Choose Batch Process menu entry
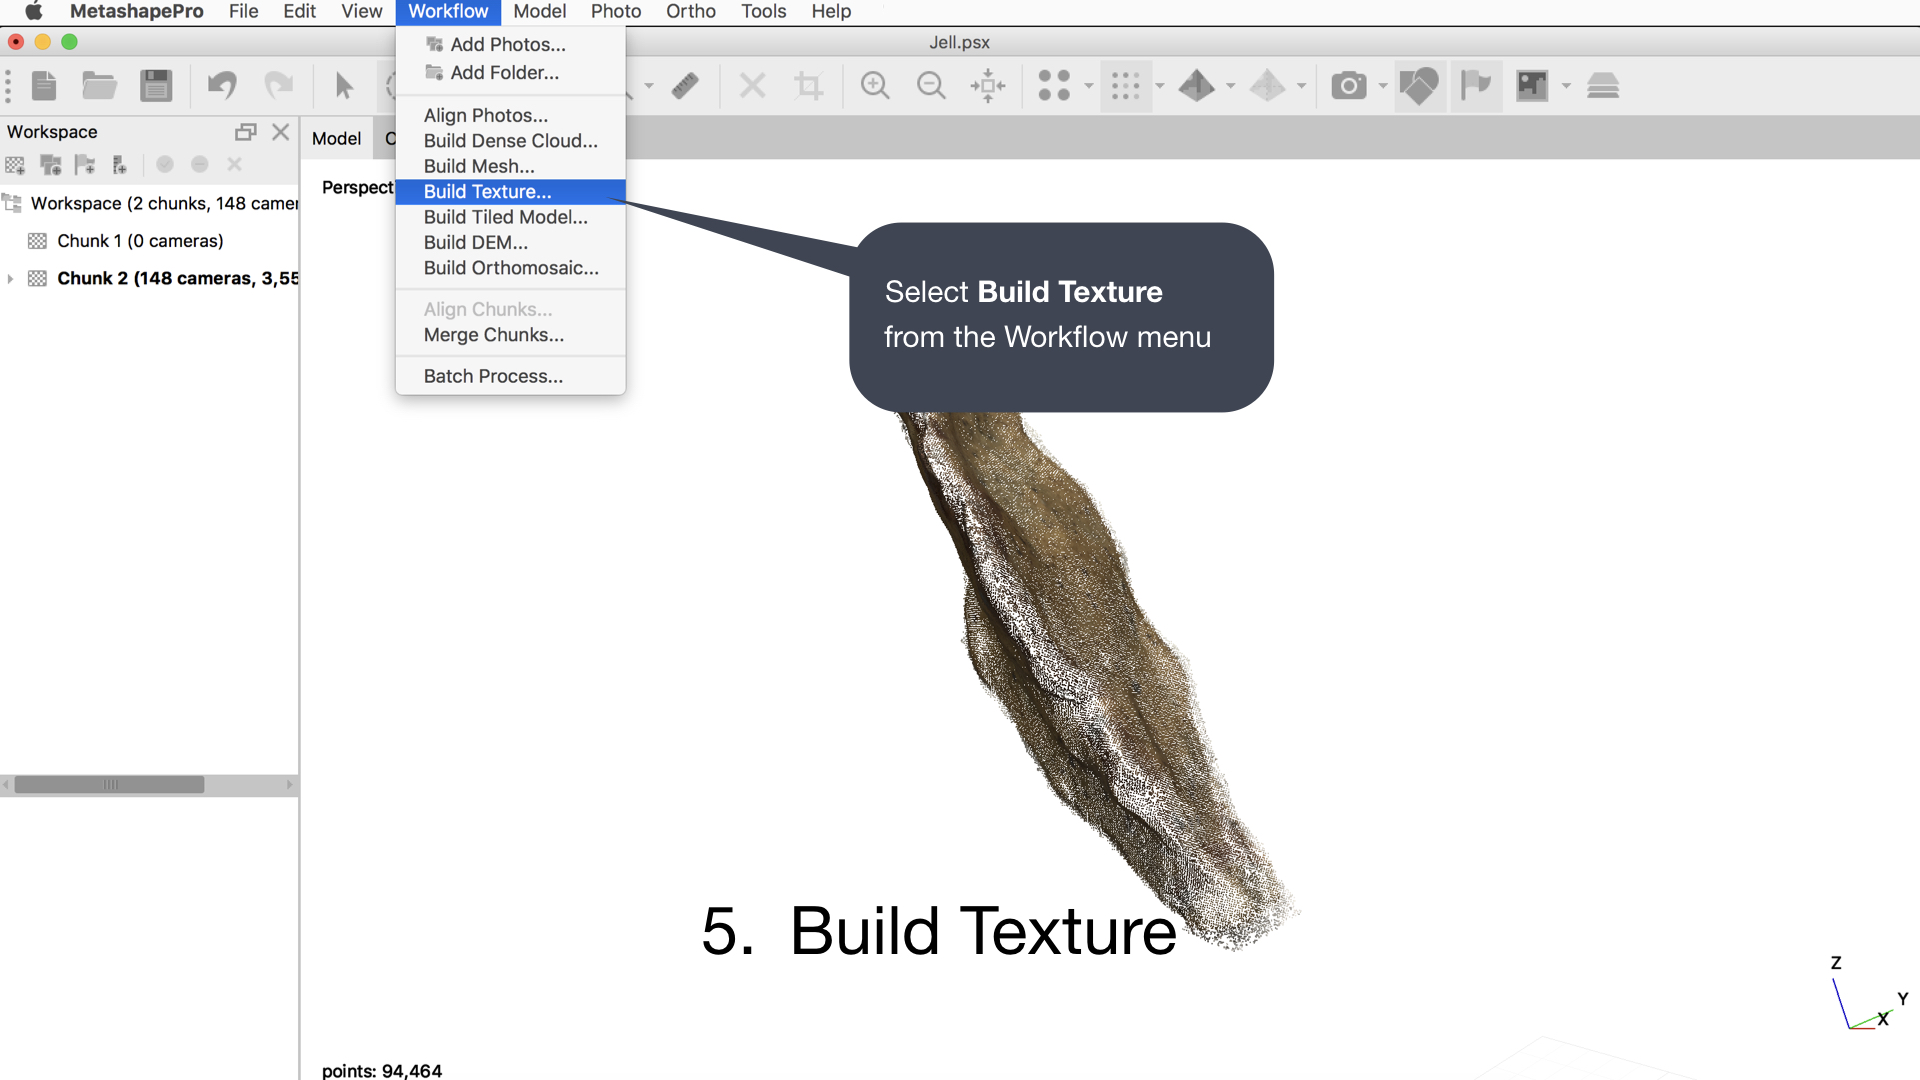Screen dimensions: 1920x1080 [493, 376]
